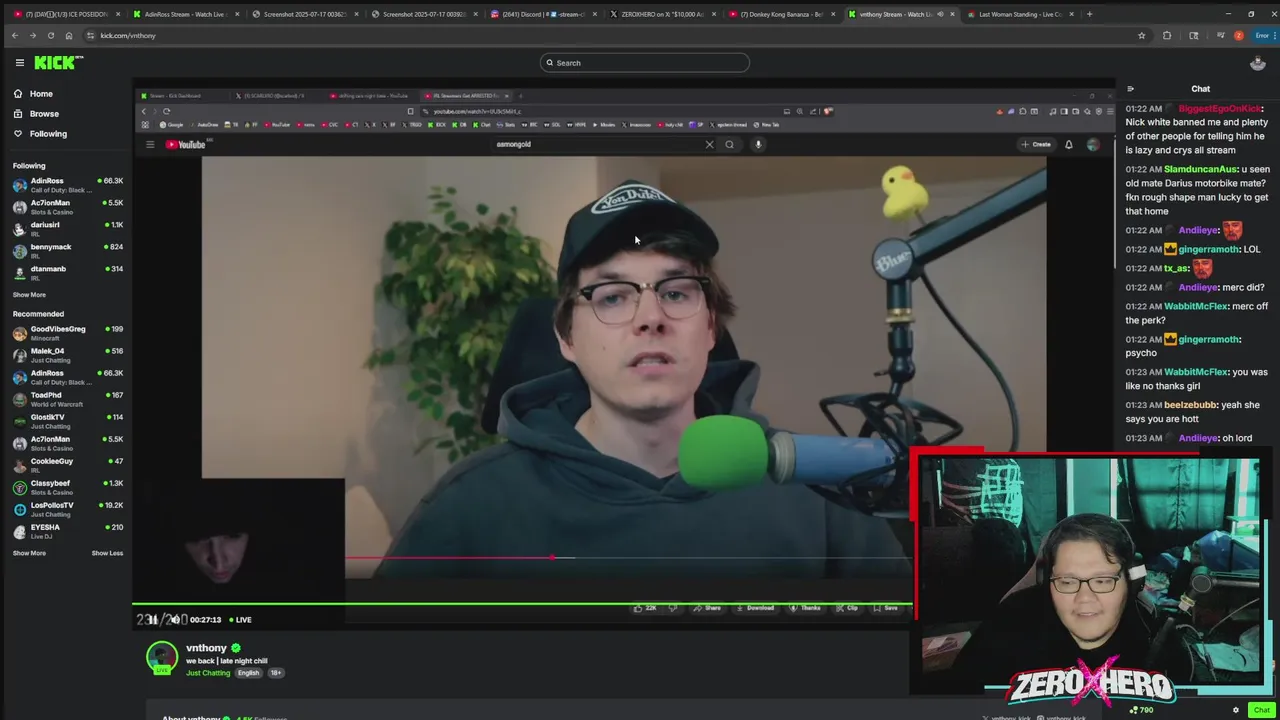Reload the kick.com page
The width and height of the screenshot is (1280, 720).
pyautogui.click(x=50, y=35)
